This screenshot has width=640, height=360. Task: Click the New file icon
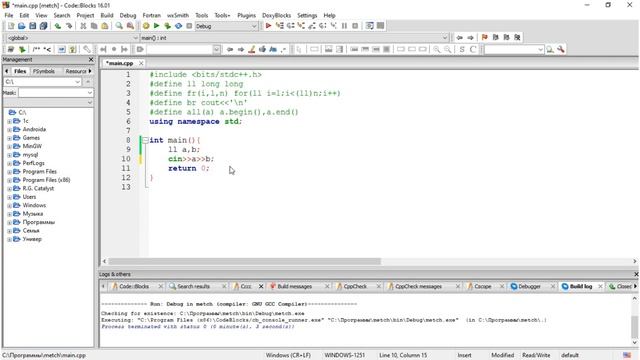pyautogui.click(x=11, y=26)
